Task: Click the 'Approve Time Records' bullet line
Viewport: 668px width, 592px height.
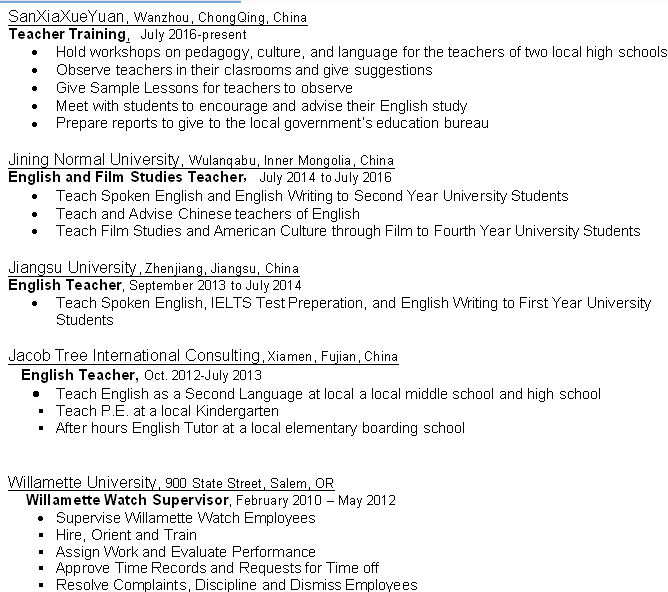Action: pyautogui.click(x=217, y=568)
